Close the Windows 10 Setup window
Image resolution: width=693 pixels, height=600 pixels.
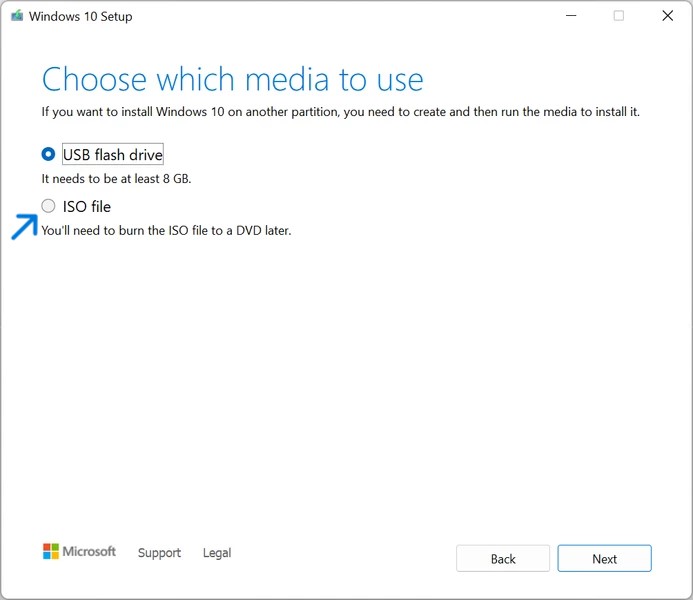click(x=667, y=16)
